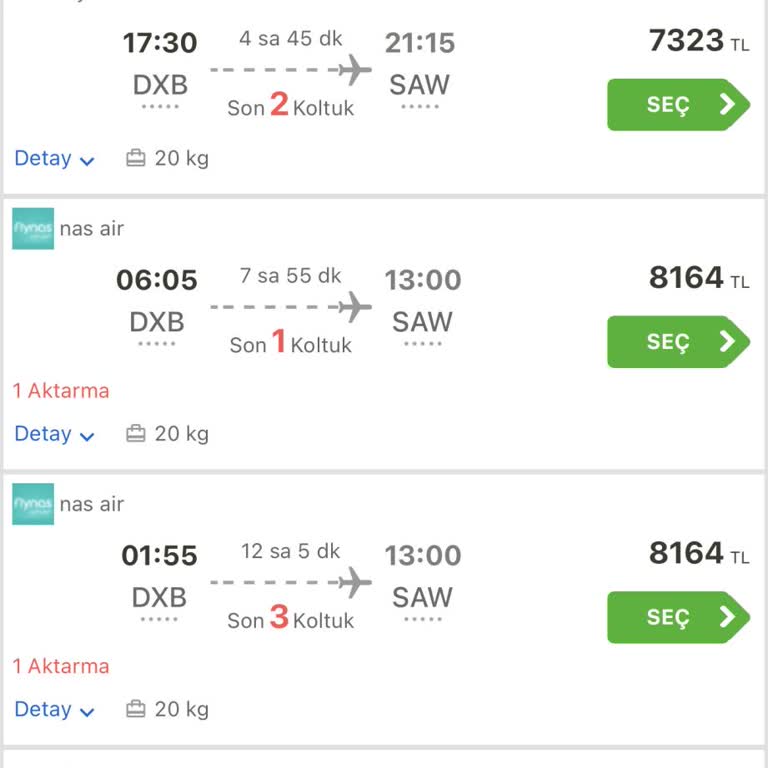This screenshot has height=768, width=768.
Task: Click baggage icon on 06:05 flight
Action: (x=136, y=434)
